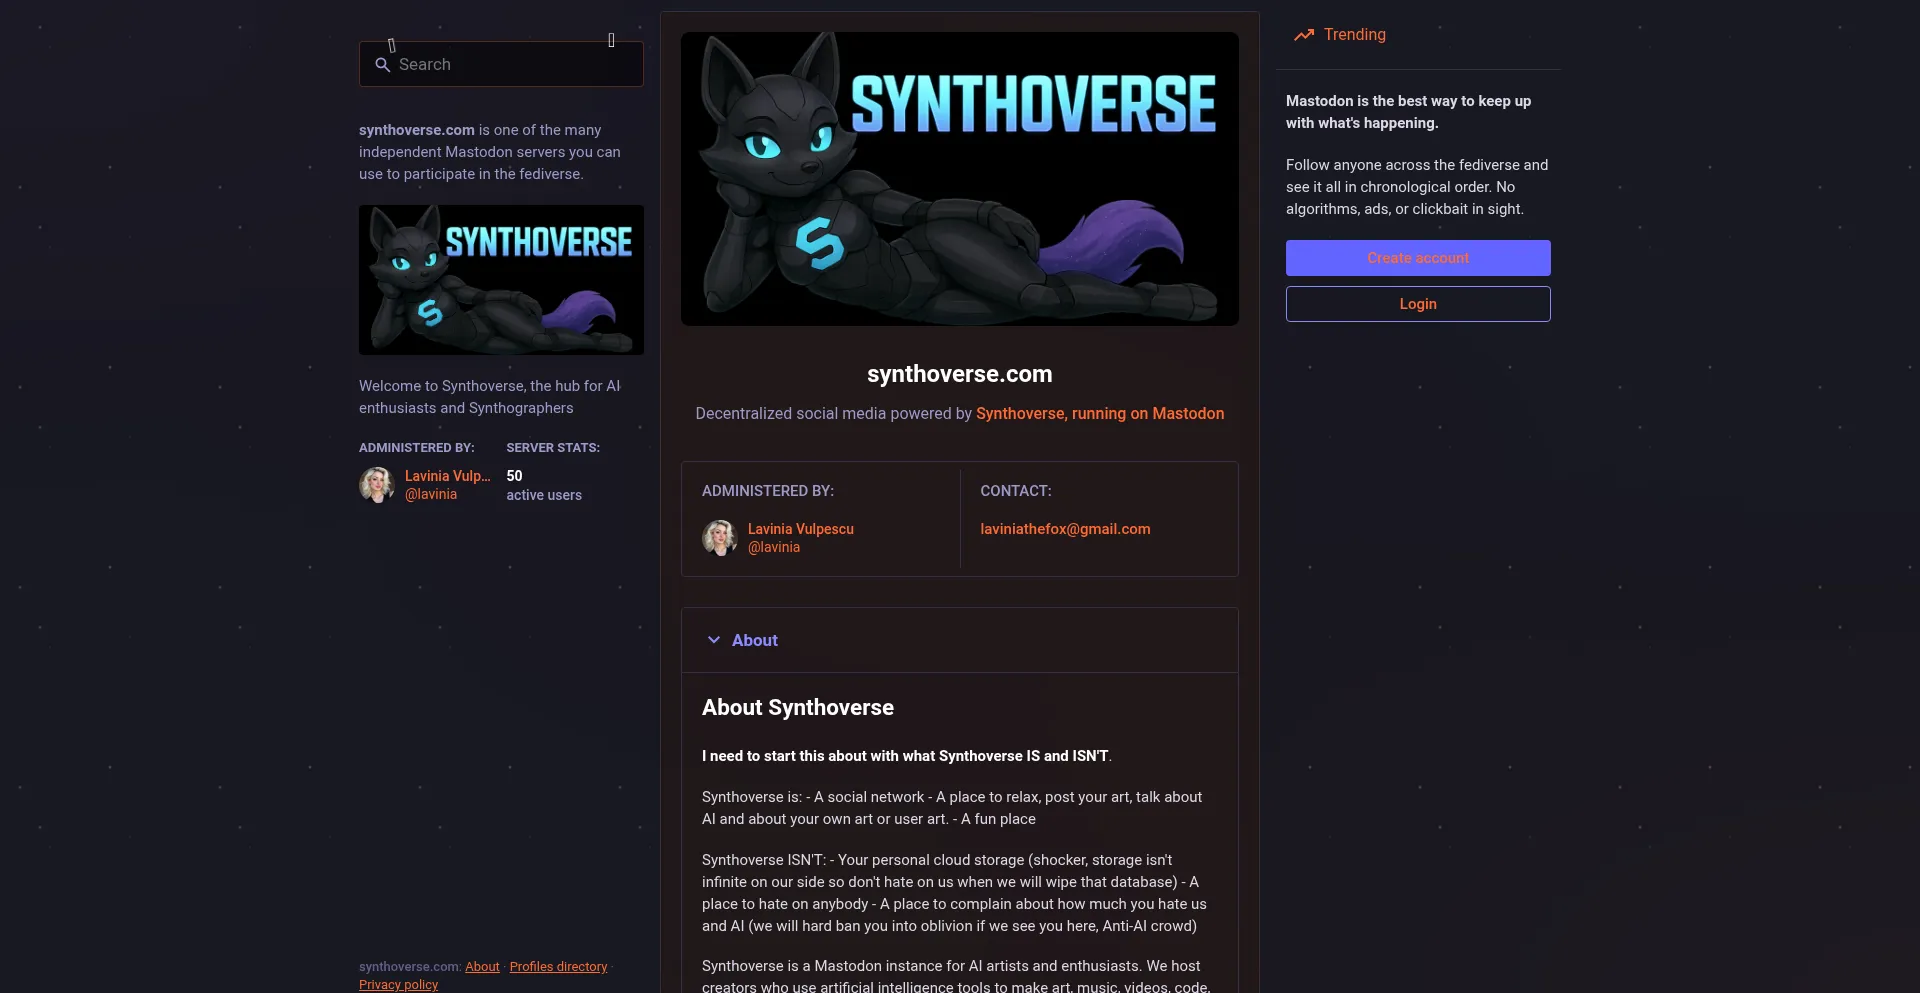Click the @lavinia handle in sidebar
This screenshot has width=1920, height=993.
[x=431, y=495]
